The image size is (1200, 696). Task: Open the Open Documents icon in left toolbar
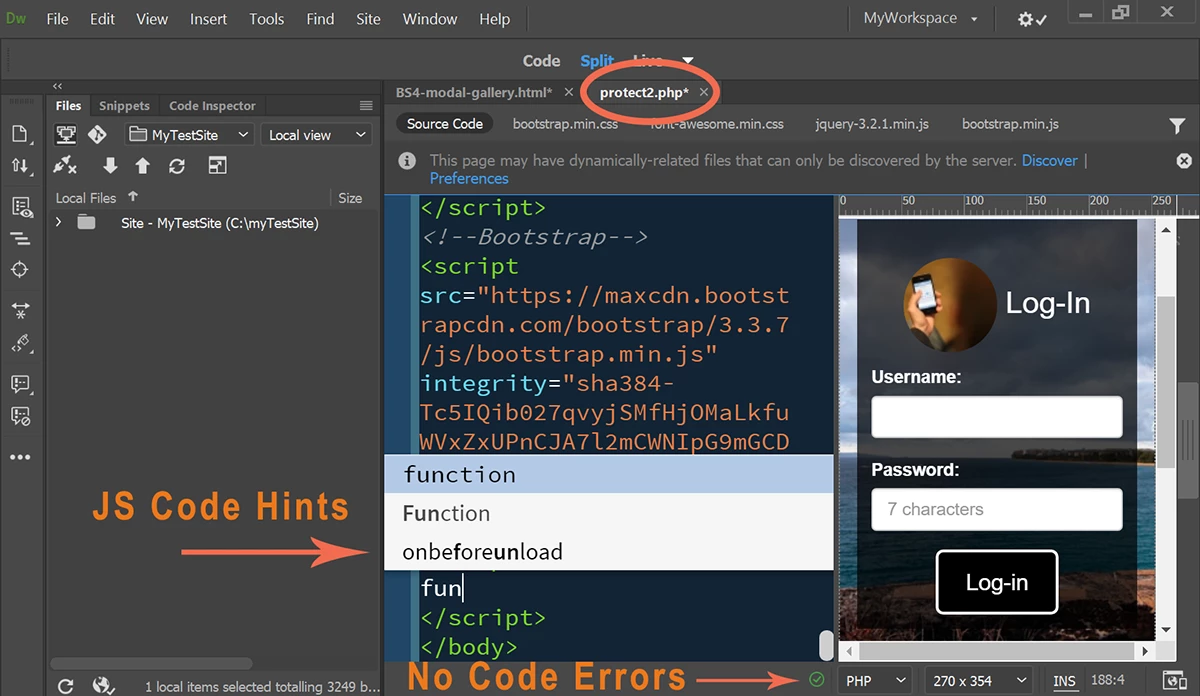(x=21, y=134)
